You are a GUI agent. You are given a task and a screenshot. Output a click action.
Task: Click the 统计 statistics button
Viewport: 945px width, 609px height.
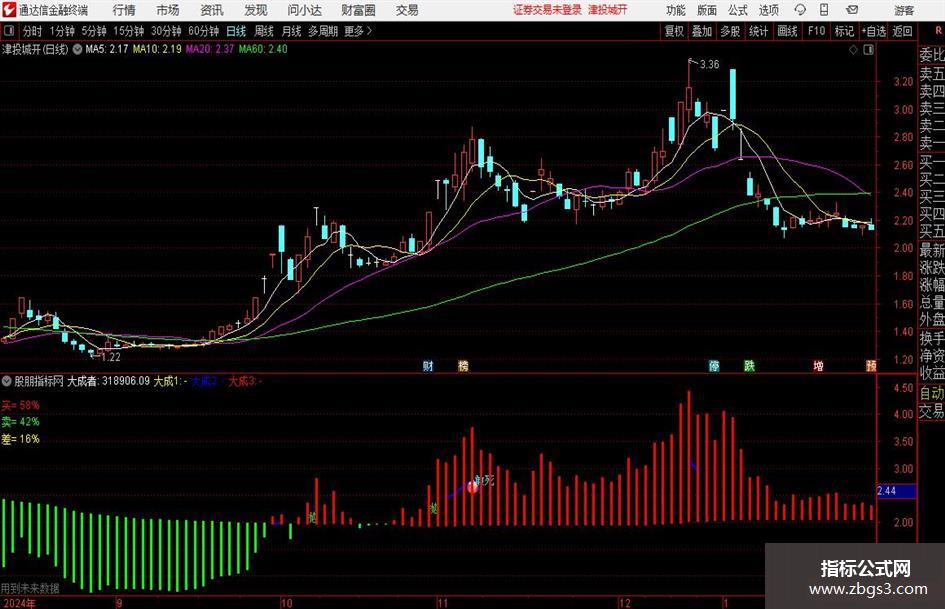tap(758, 31)
